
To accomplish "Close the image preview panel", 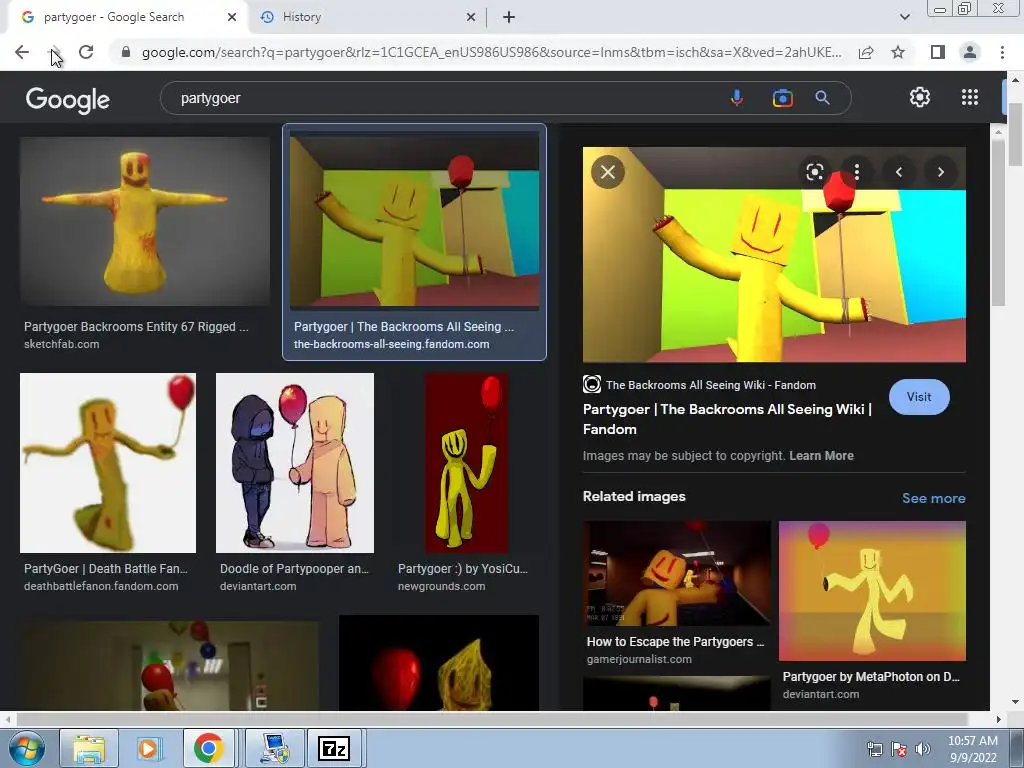I will 608,172.
